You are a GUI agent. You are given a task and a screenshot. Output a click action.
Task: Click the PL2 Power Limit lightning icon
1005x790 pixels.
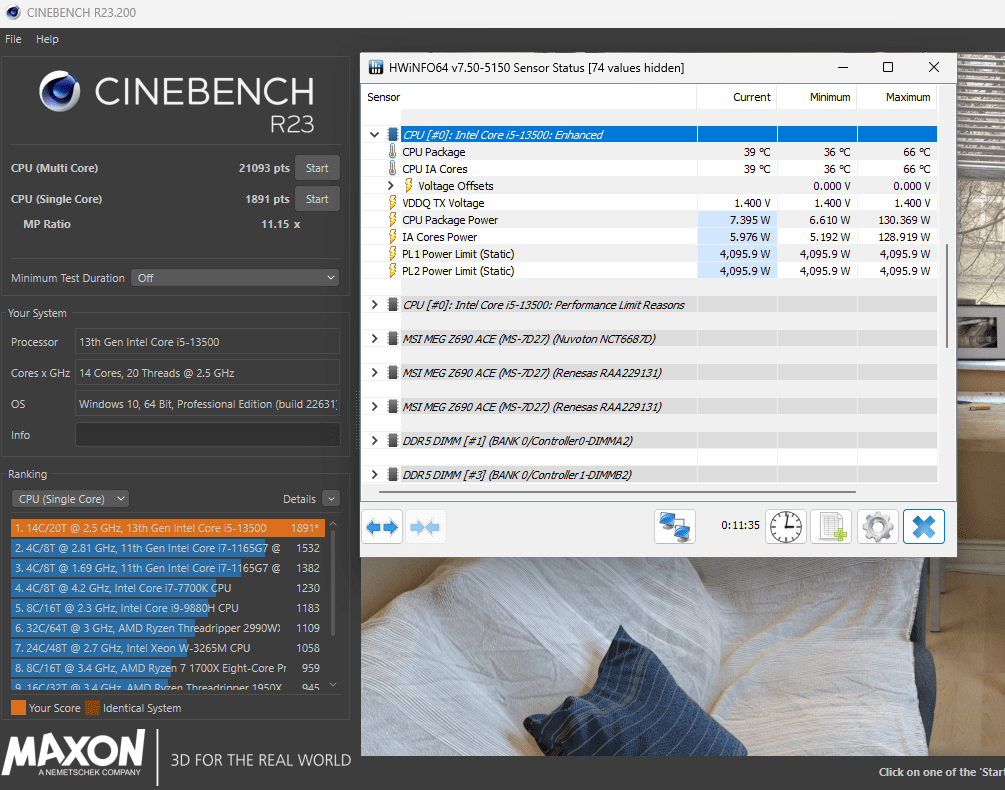pos(392,270)
